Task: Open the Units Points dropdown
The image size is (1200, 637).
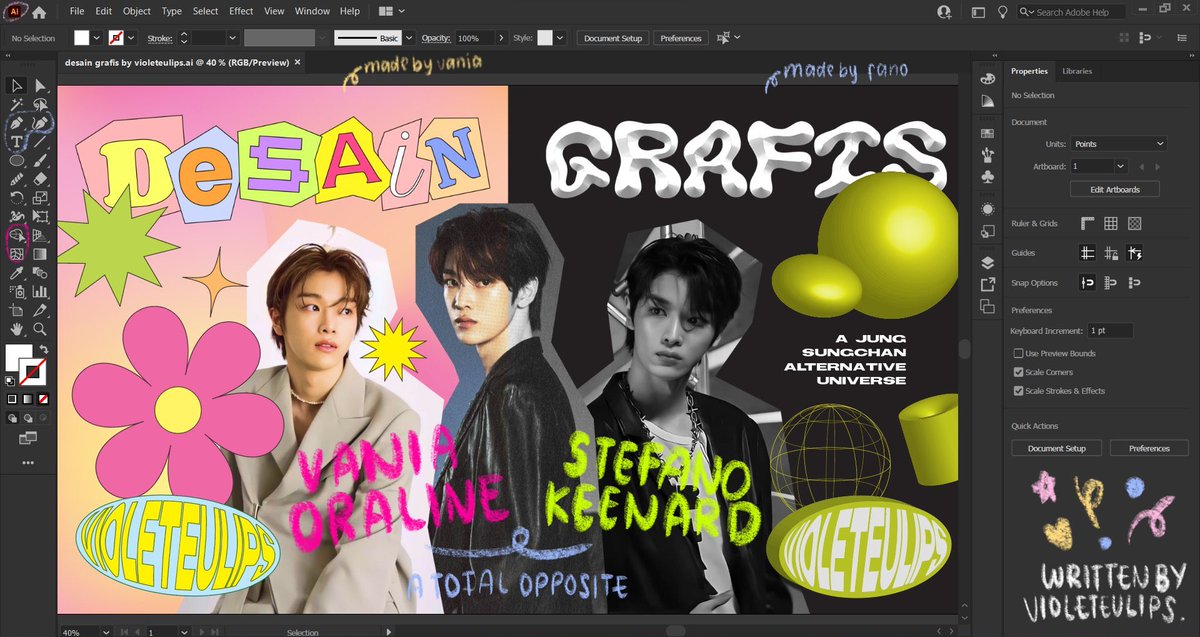Action: tap(1118, 144)
